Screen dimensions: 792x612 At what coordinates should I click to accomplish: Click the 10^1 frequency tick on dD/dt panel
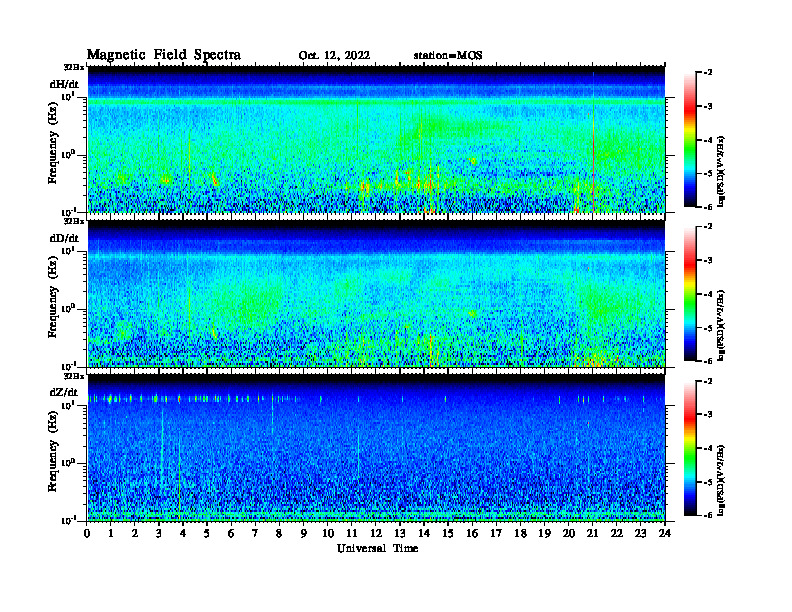tap(68, 251)
